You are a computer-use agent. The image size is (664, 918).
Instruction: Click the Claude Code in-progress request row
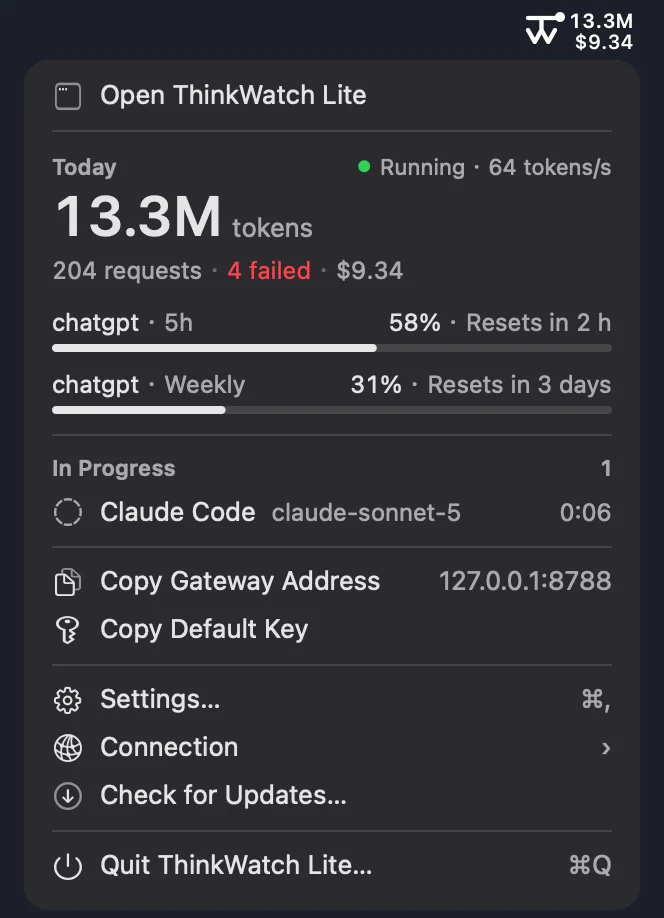tap(332, 512)
